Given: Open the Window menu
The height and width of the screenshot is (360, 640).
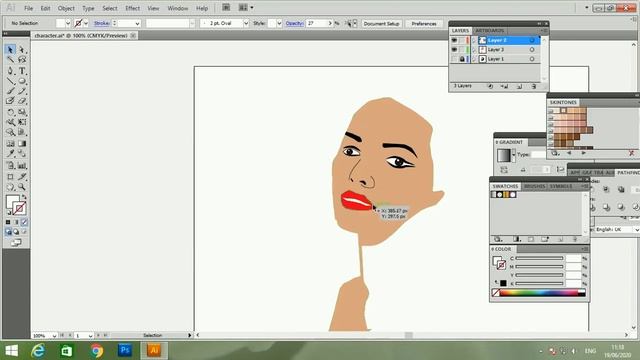Looking at the screenshot, I should (x=178, y=8).
